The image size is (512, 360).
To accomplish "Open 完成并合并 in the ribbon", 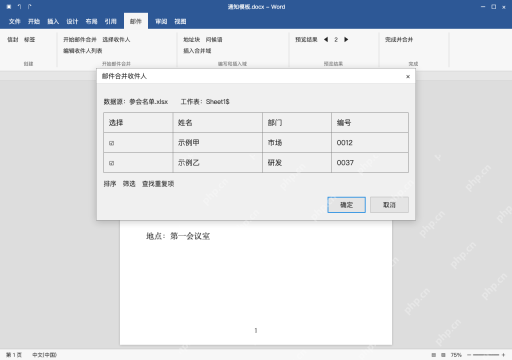I will pos(399,40).
